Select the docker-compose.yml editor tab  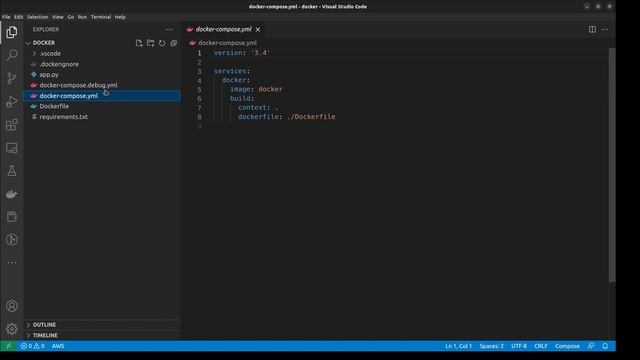pyautogui.click(x=224, y=29)
